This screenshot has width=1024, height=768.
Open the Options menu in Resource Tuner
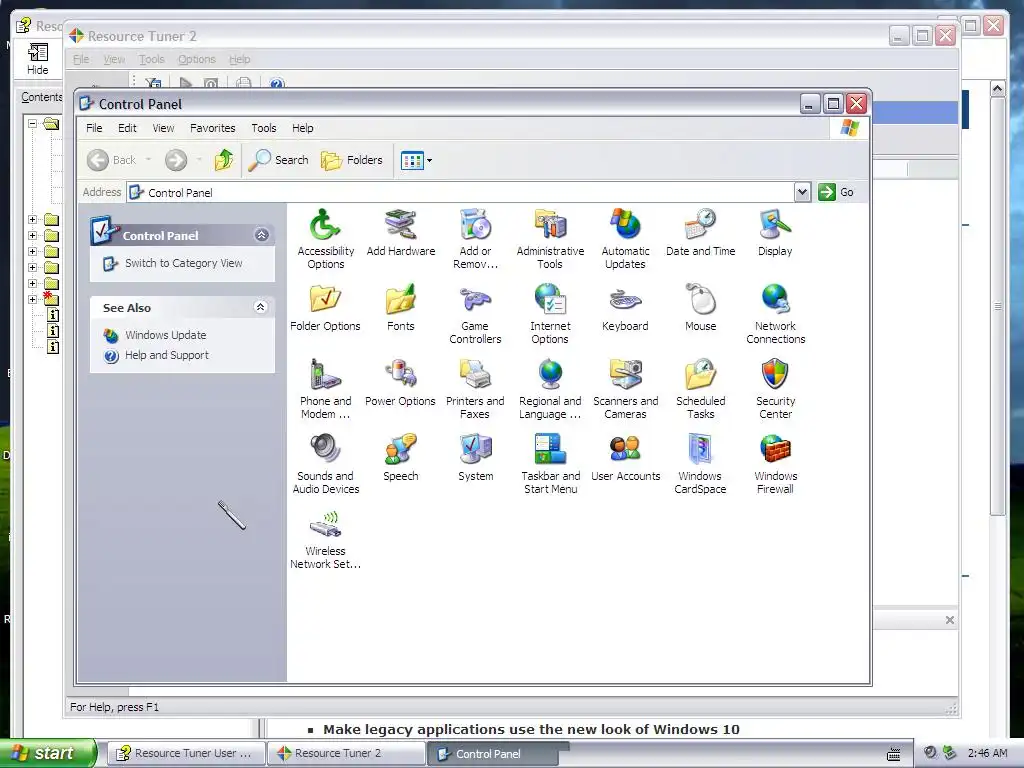[x=197, y=59]
